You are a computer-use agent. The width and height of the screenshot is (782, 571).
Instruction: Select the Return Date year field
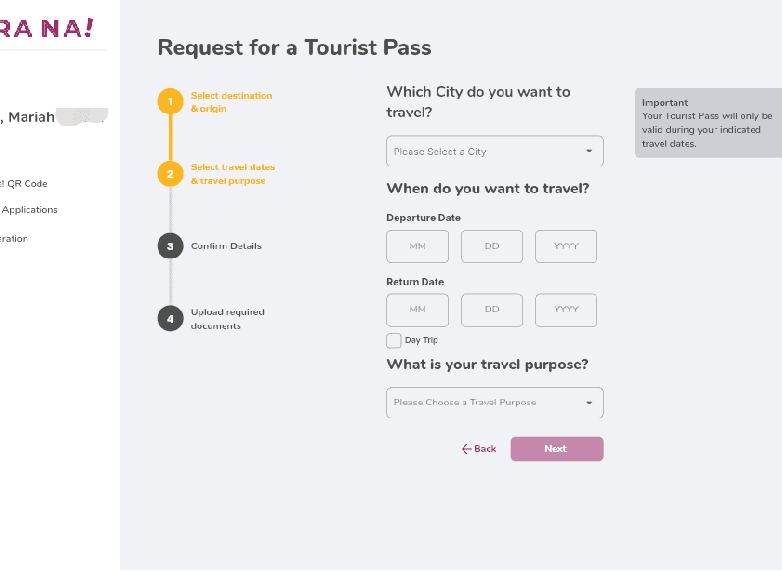point(566,310)
